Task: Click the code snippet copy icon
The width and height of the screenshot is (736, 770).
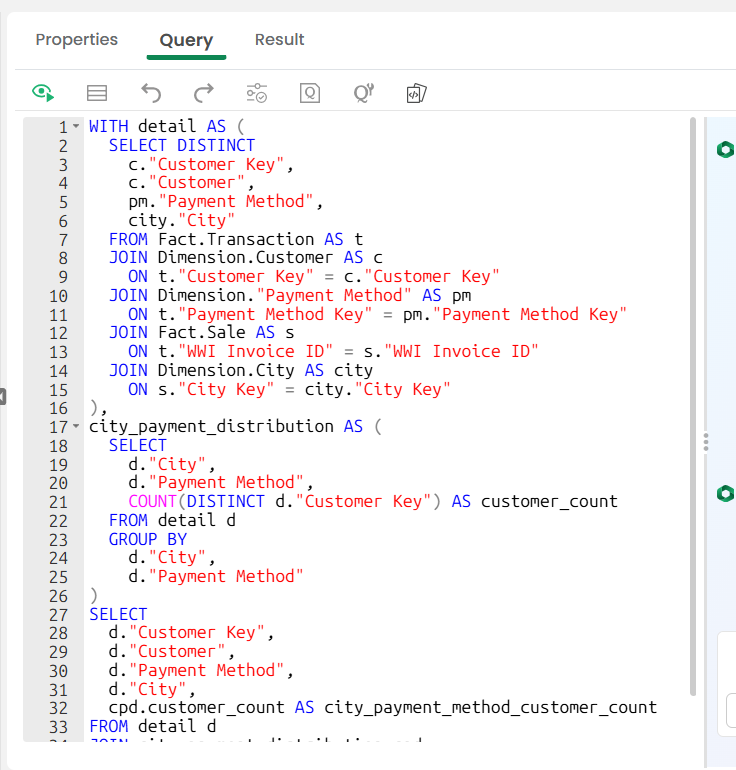Action: (x=416, y=93)
